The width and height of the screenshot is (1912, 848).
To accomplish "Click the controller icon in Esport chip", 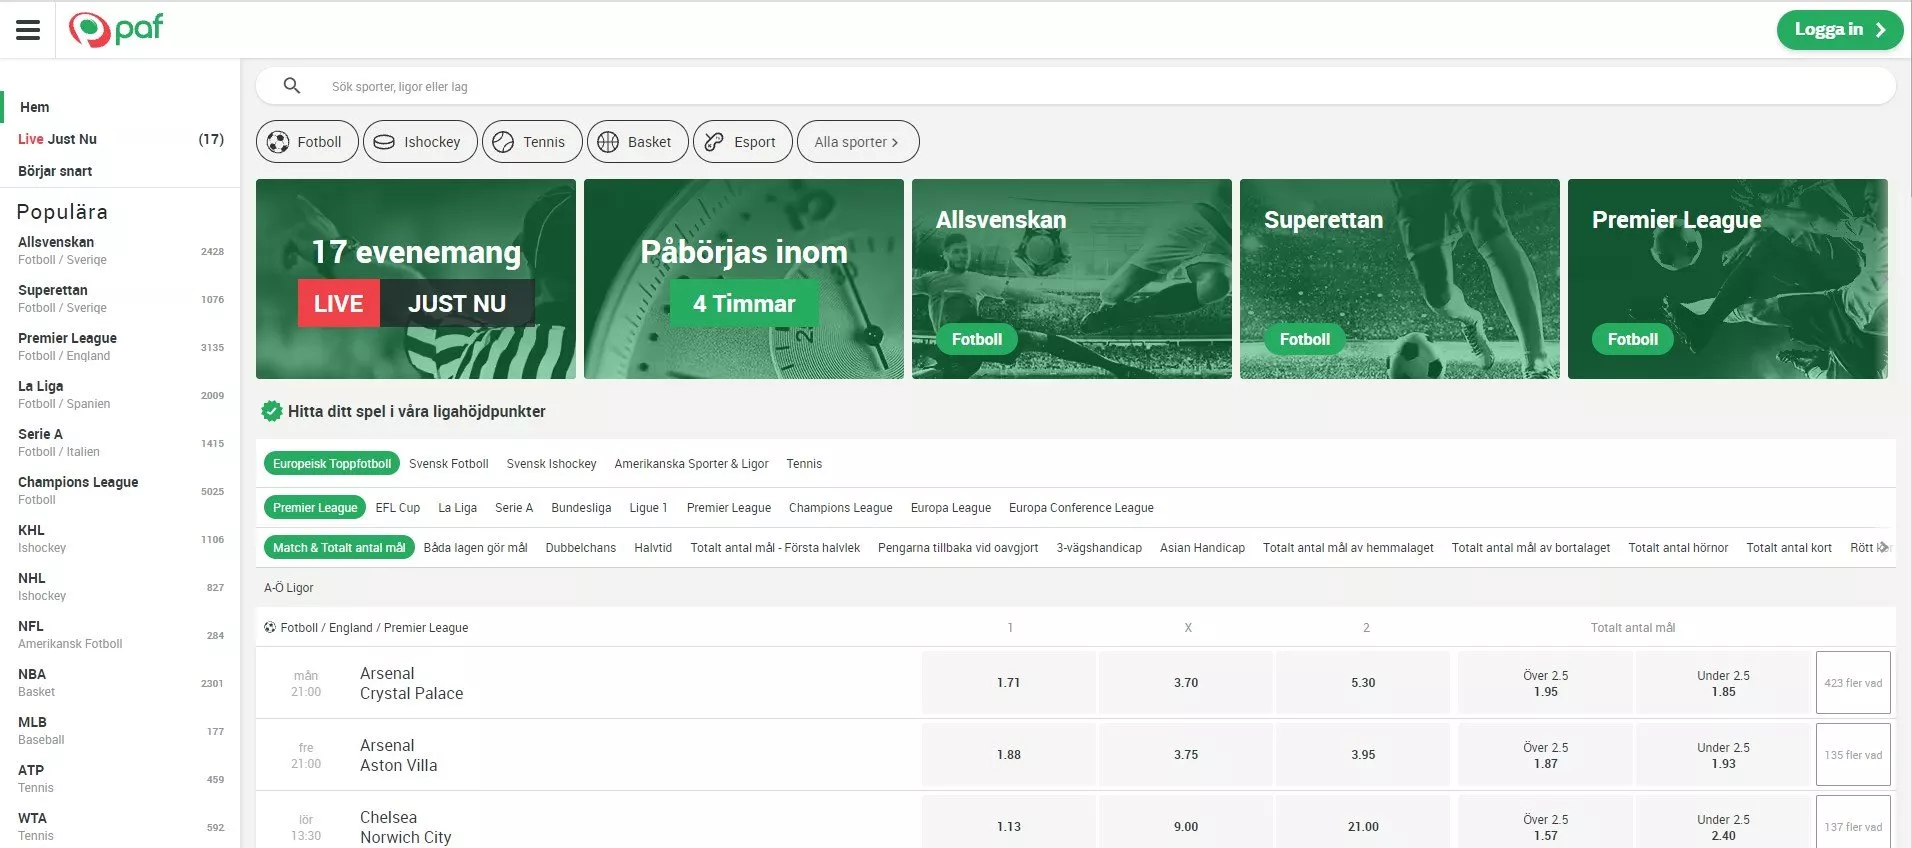I will pyautogui.click(x=714, y=142).
